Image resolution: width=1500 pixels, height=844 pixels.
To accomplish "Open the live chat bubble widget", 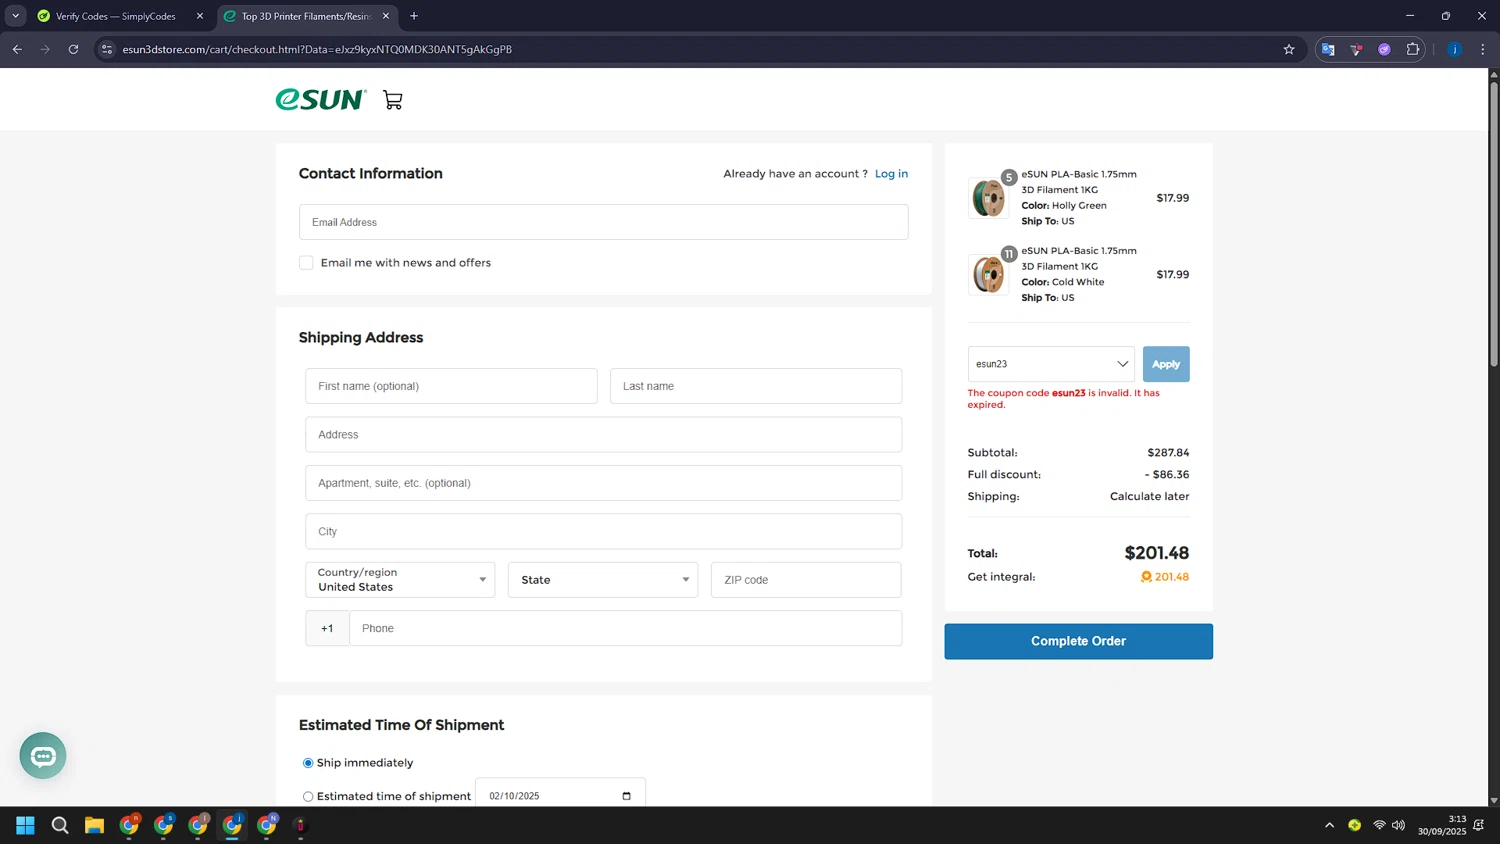I will [43, 756].
